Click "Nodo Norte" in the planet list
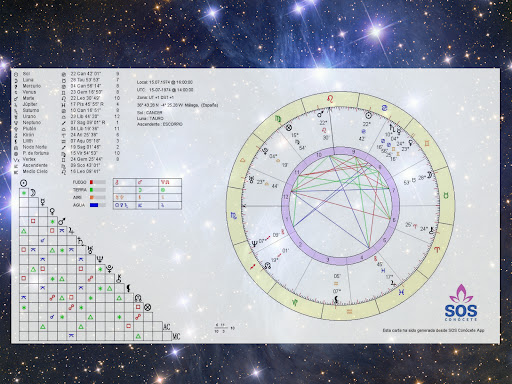The width and height of the screenshot is (512, 384). tap(67, 147)
